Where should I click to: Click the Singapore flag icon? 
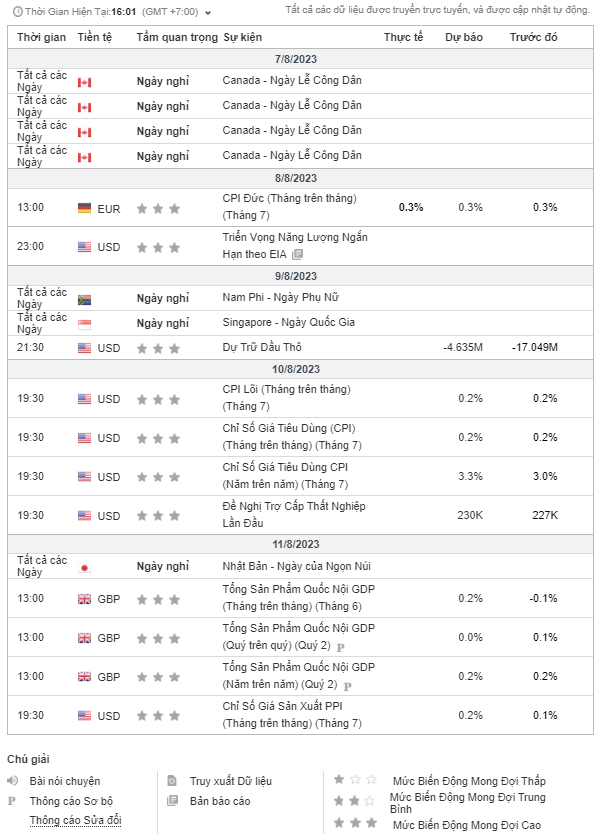click(84, 324)
